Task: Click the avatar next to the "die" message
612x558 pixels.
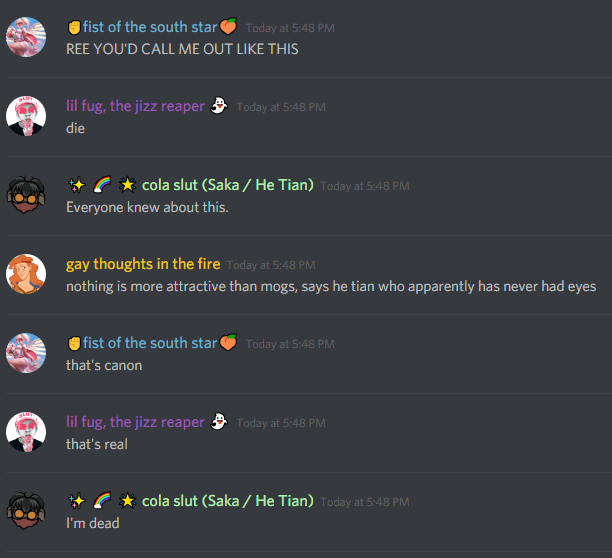Action: tap(26, 116)
